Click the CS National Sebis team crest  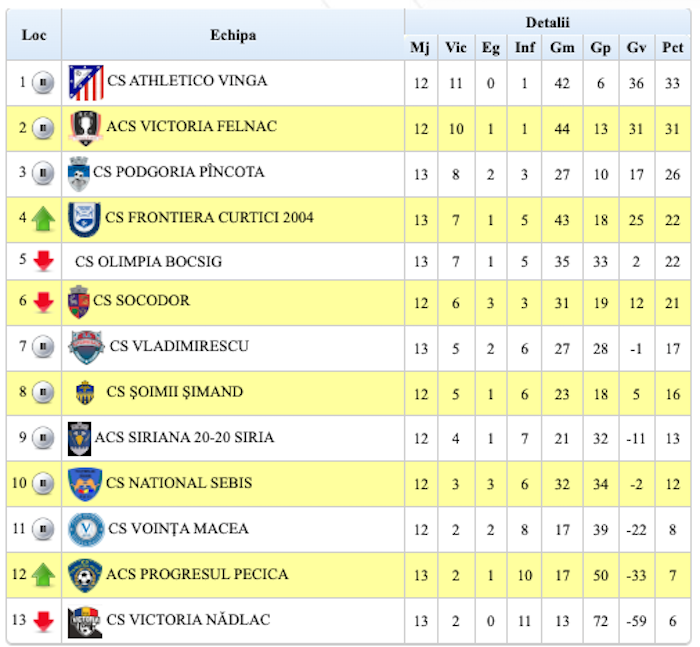point(85,484)
